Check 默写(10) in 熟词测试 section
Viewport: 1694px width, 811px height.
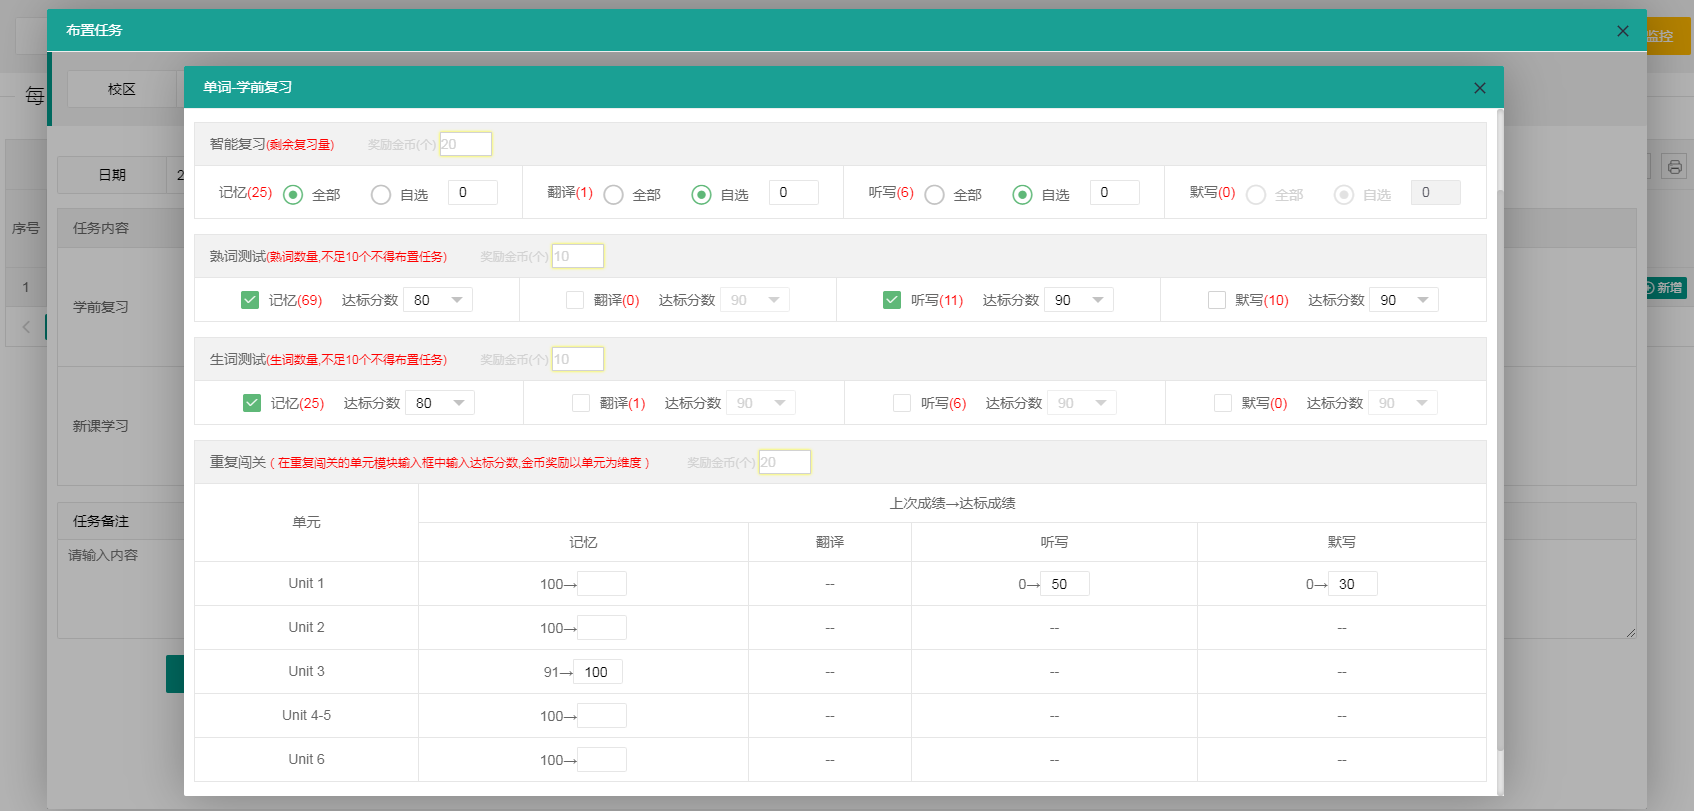[1217, 300]
